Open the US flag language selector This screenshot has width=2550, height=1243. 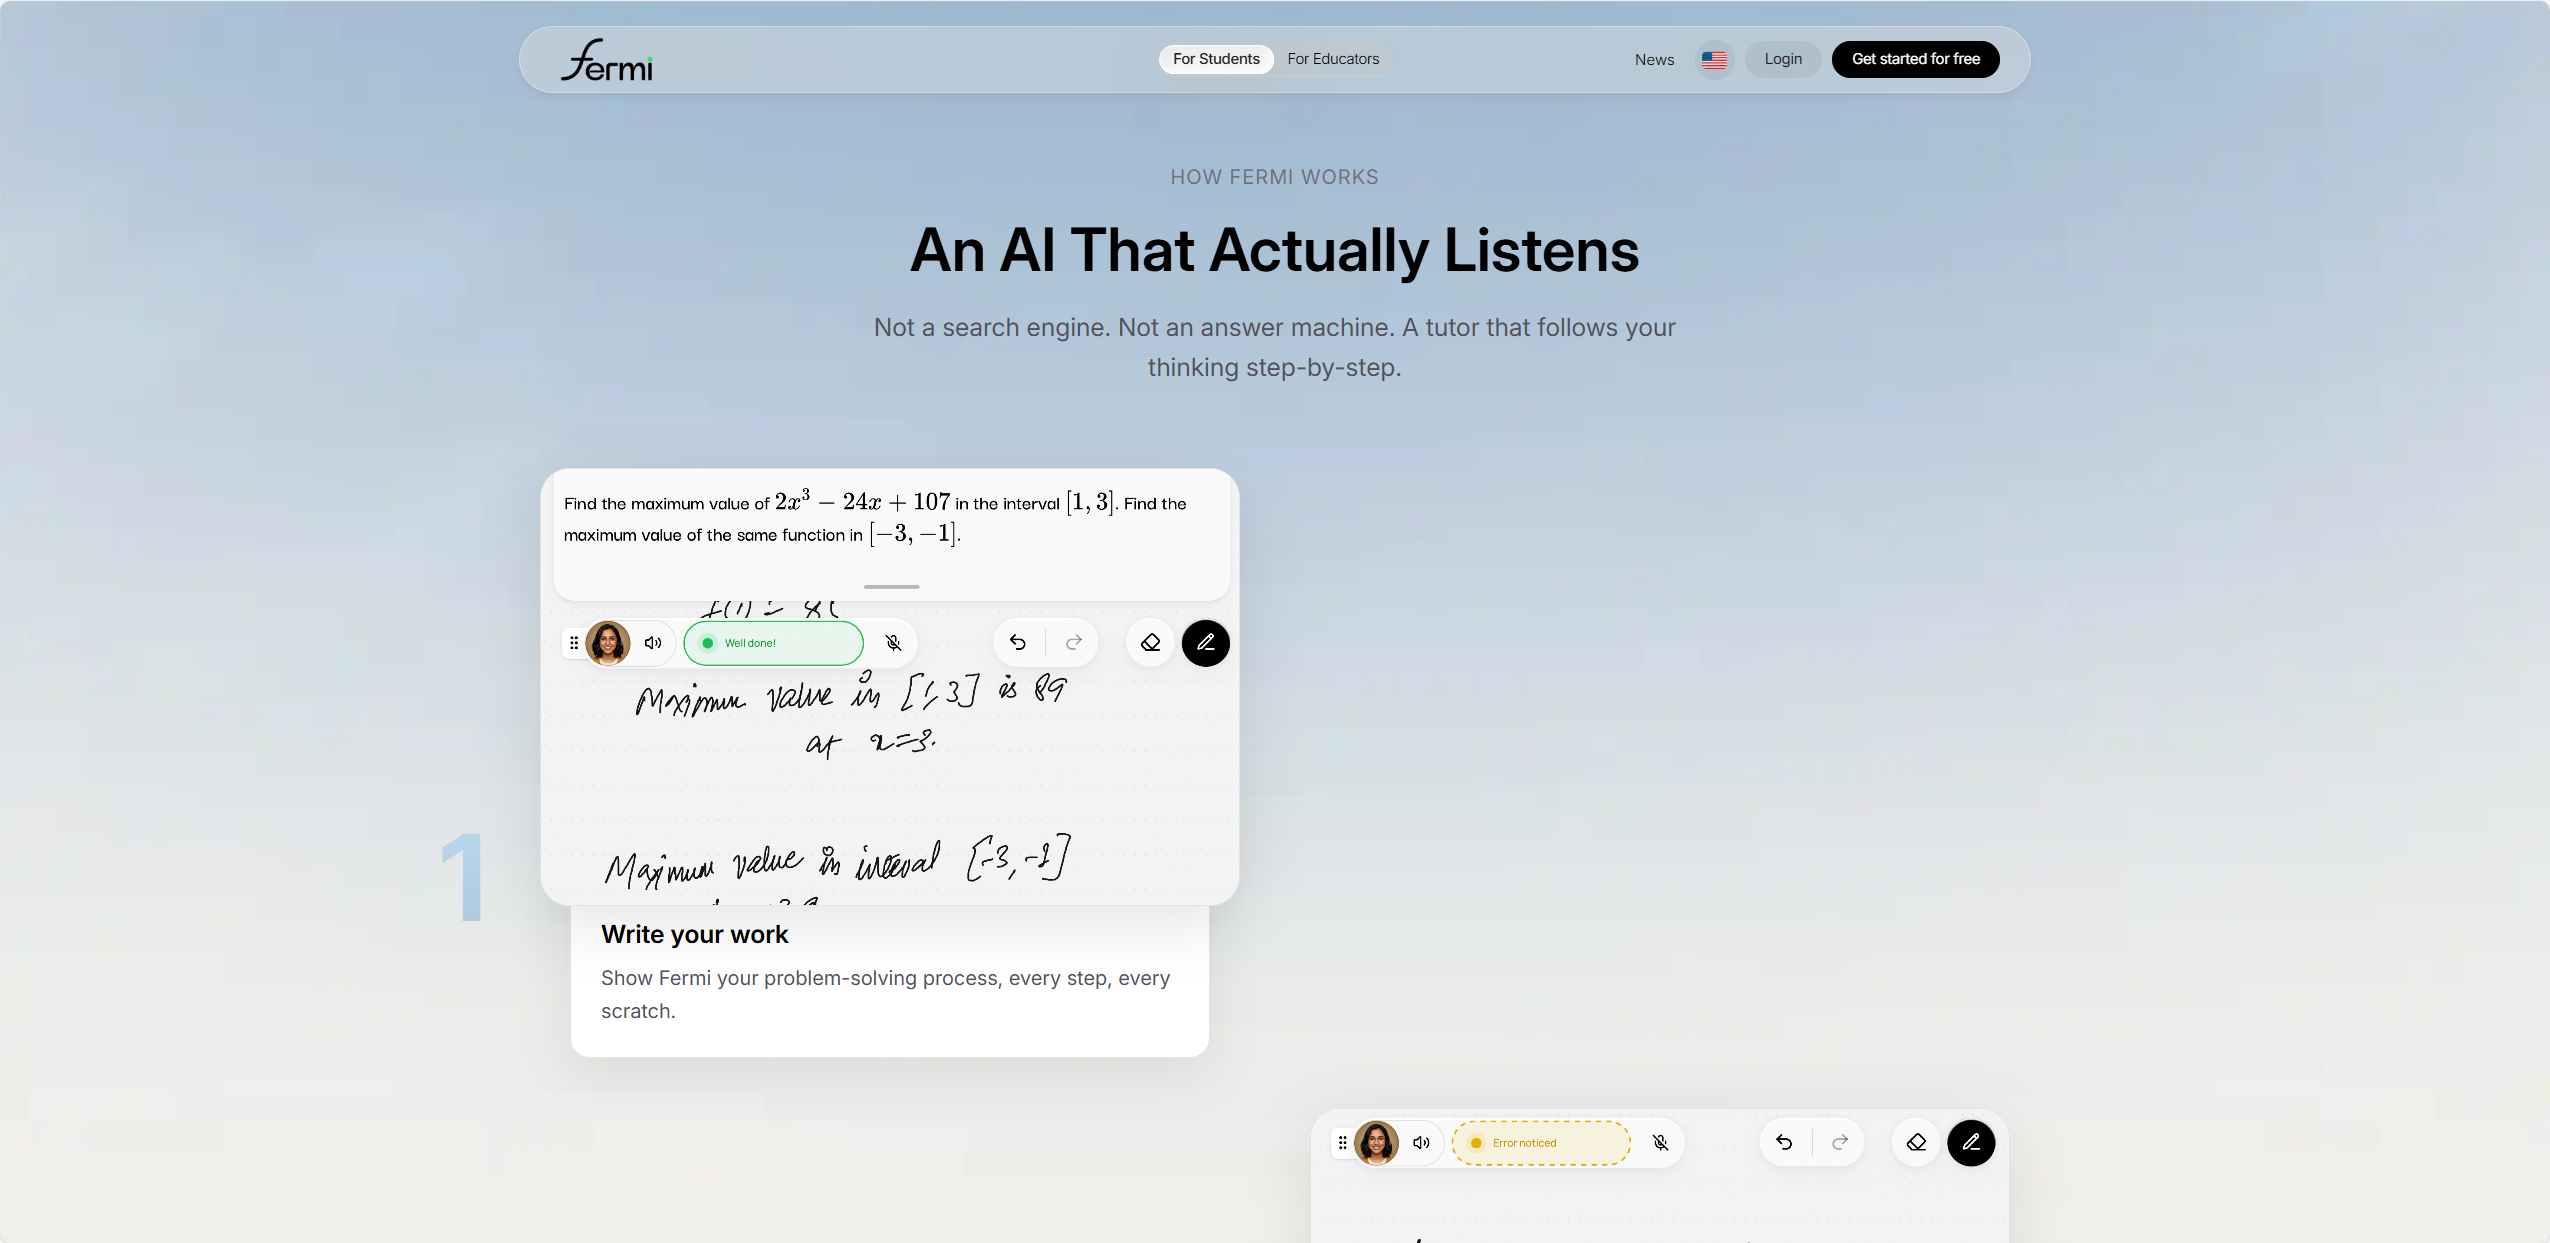(x=1714, y=60)
